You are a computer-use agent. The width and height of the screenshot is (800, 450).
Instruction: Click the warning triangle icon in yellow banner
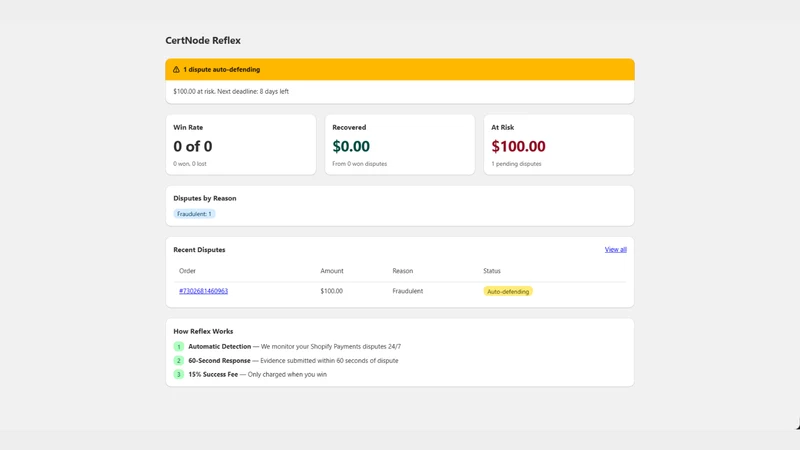(176, 69)
